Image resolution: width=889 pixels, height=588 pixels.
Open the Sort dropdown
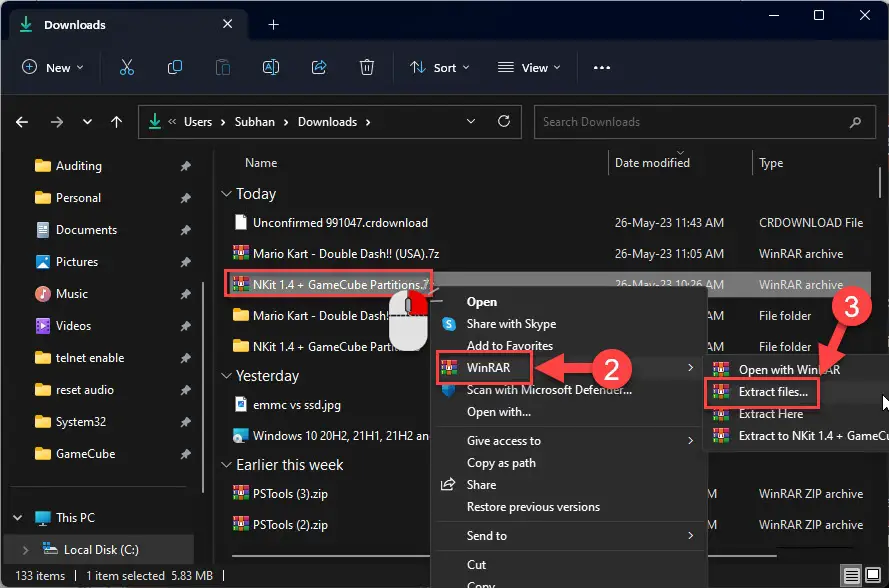click(439, 67)
